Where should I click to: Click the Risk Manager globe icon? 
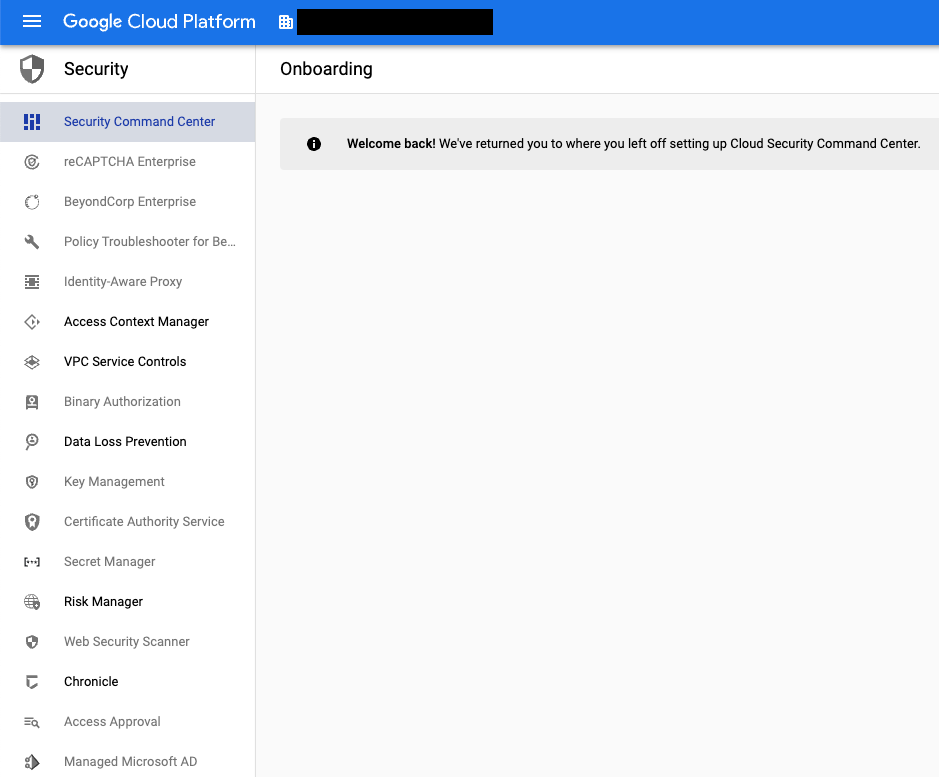[32, 601]
